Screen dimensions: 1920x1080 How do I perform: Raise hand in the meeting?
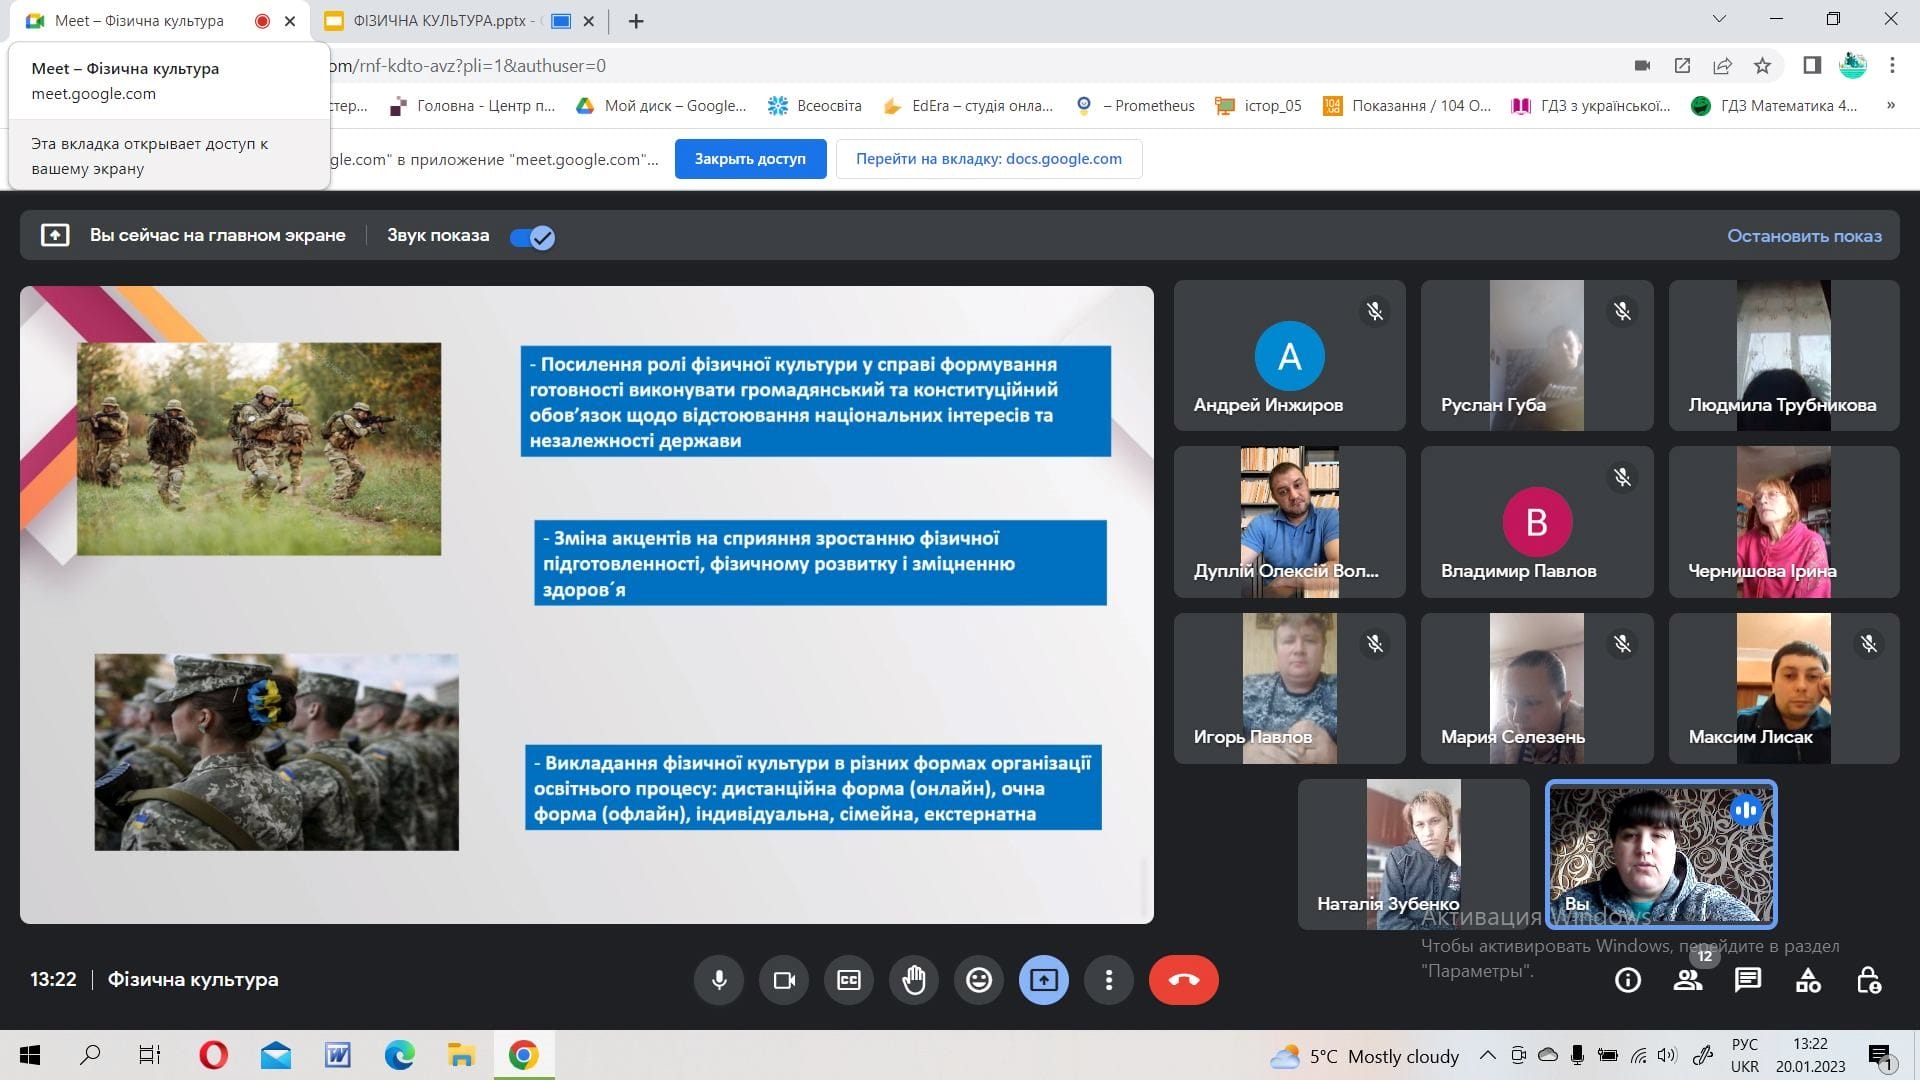[x=914, y=980]
